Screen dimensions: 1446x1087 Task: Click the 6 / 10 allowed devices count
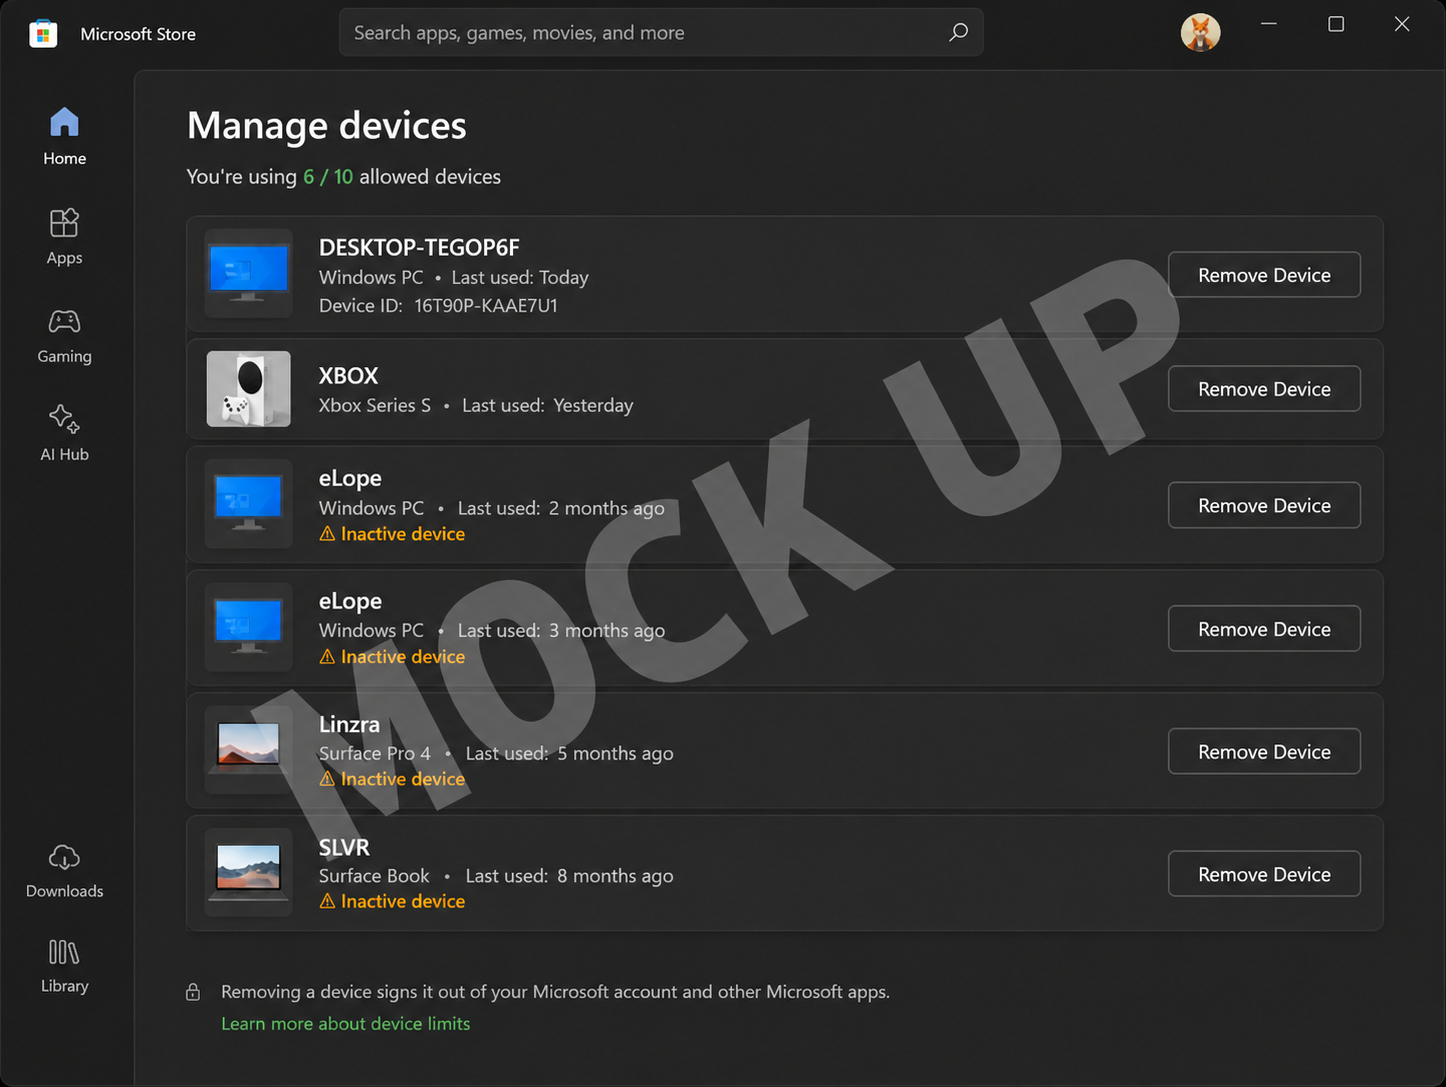point(328,177)
